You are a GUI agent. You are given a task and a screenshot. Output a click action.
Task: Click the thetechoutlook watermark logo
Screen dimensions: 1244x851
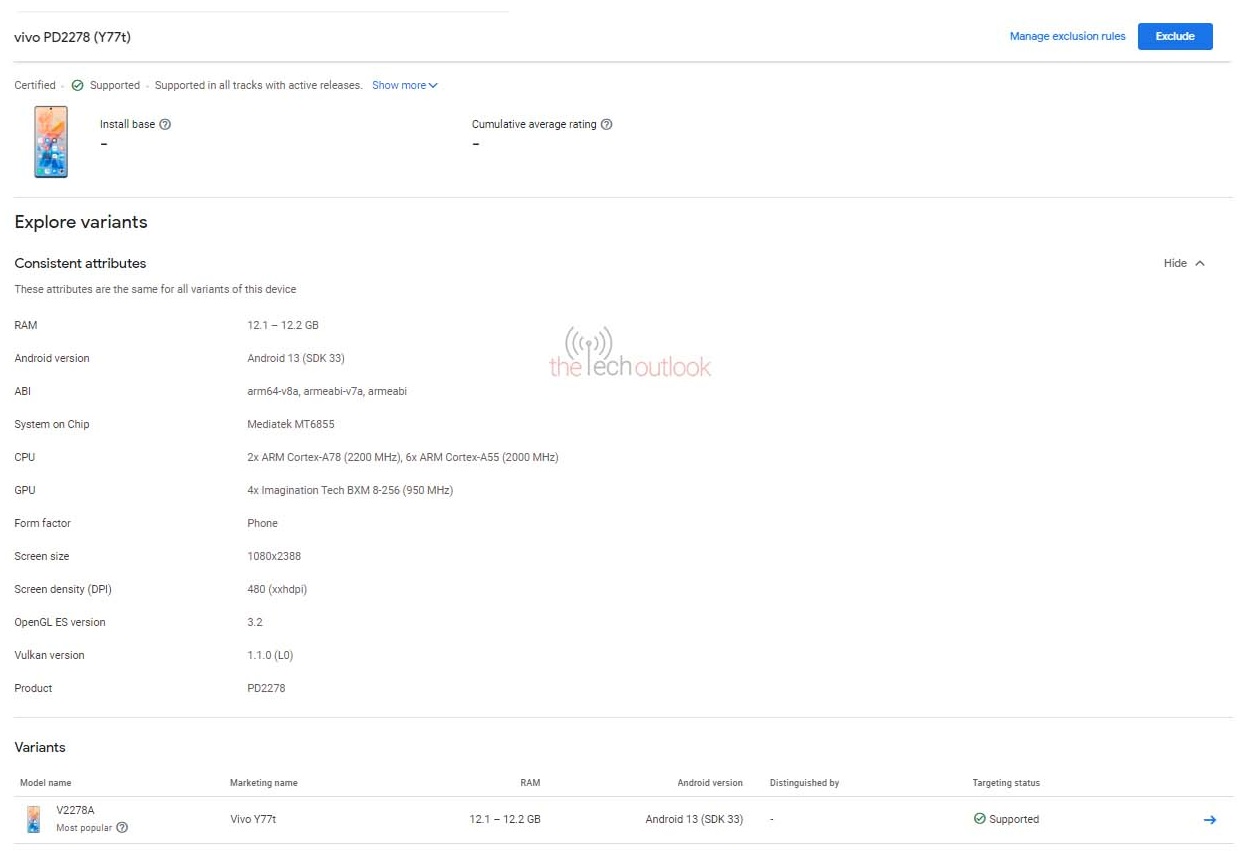(x=630, y=354)
